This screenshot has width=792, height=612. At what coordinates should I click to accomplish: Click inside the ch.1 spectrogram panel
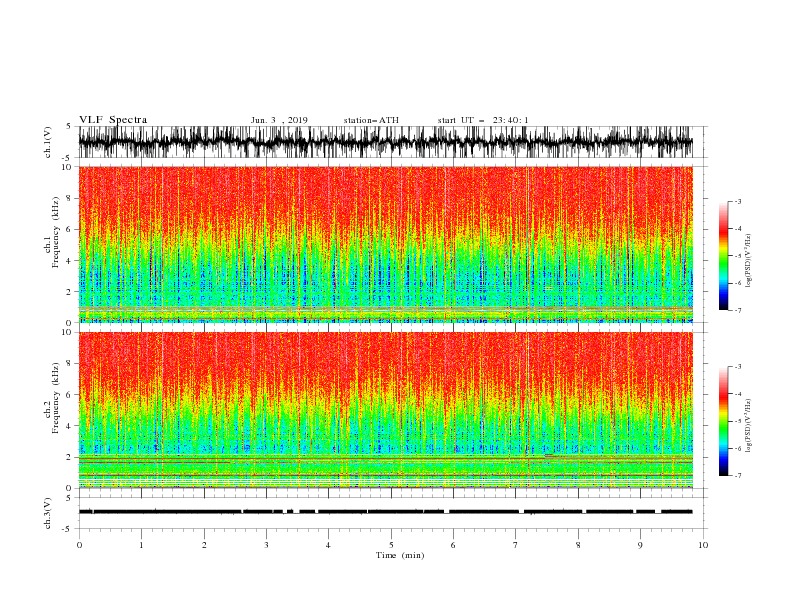coord(386,244)
